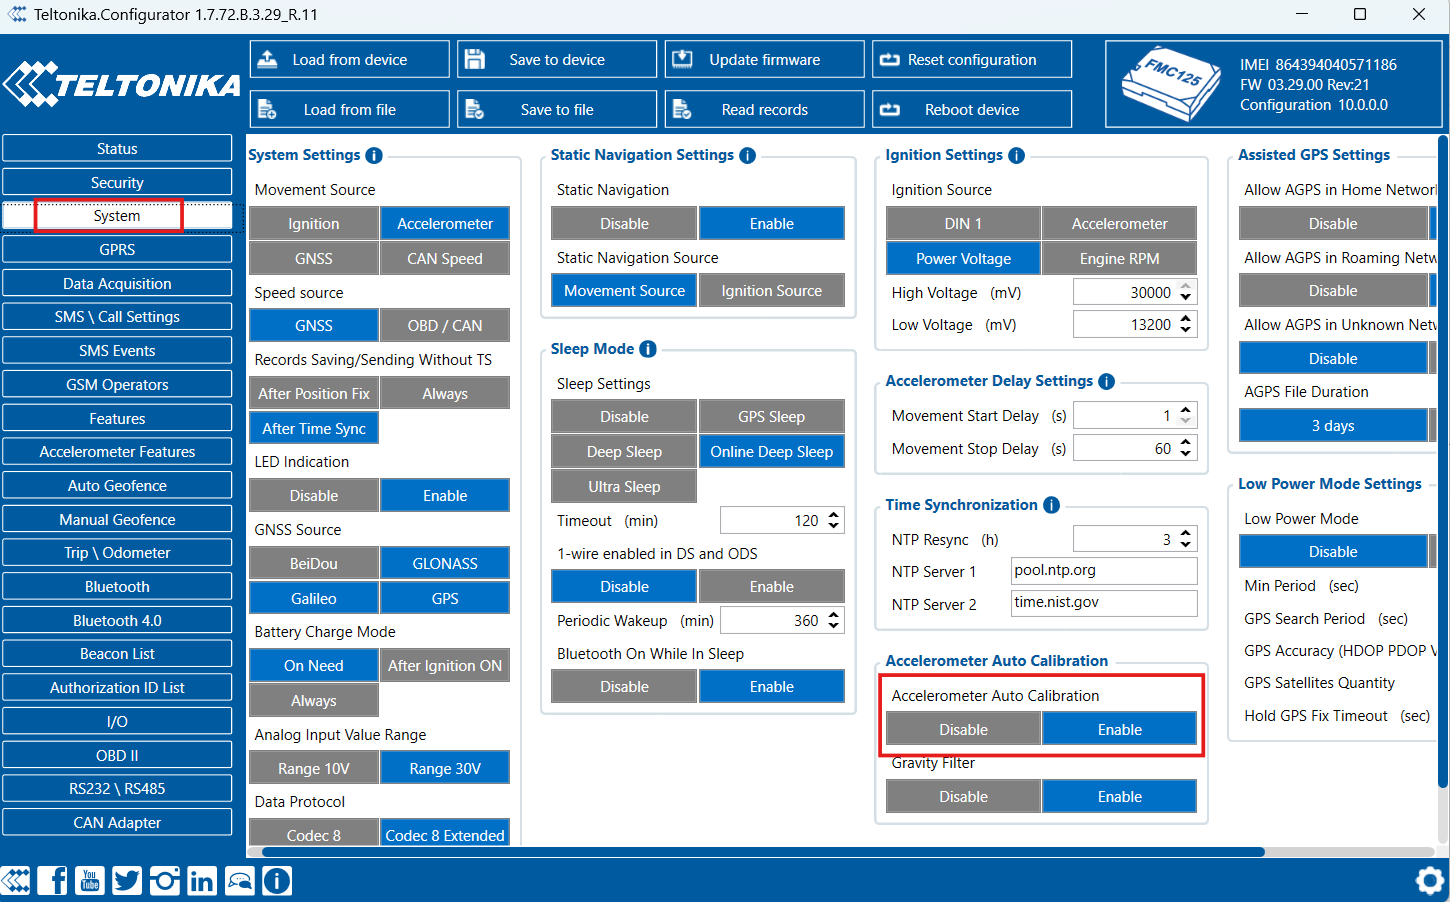Click the NTP Server 1 field
Image resolution: width=1450 pixels, height=902 pixels.
pyautogui.click(x=1104, y=571)
